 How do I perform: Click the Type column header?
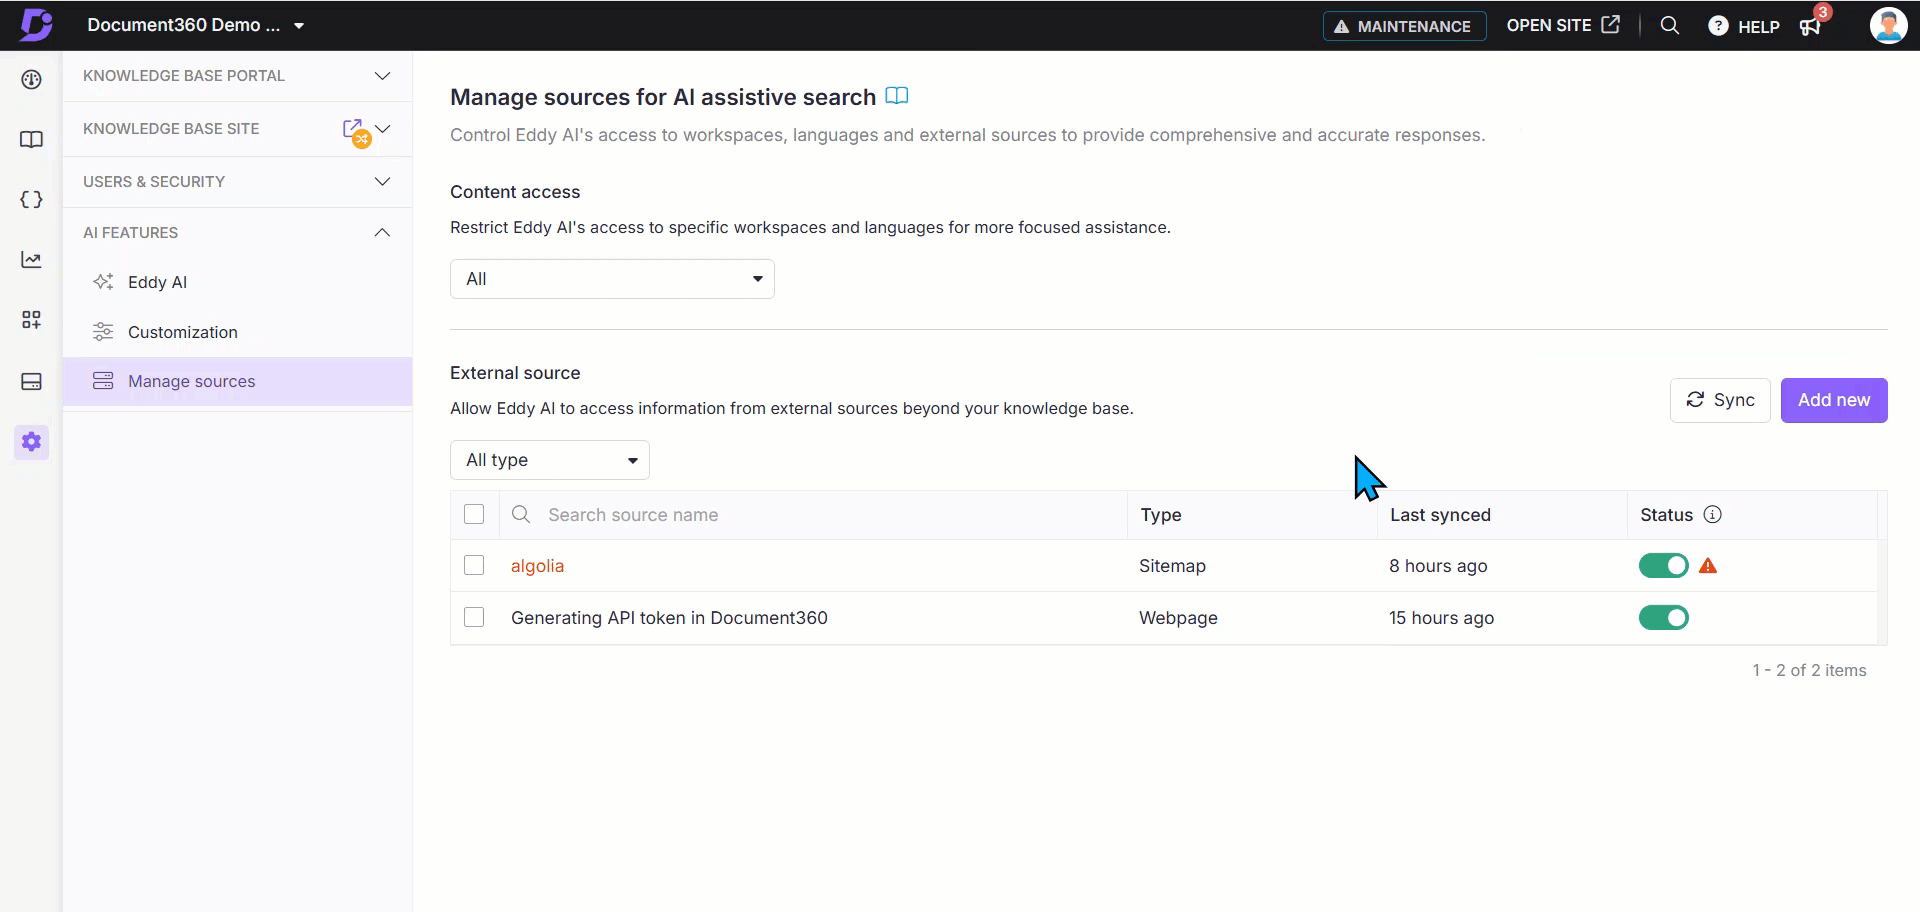click(x=1161, y=514)
